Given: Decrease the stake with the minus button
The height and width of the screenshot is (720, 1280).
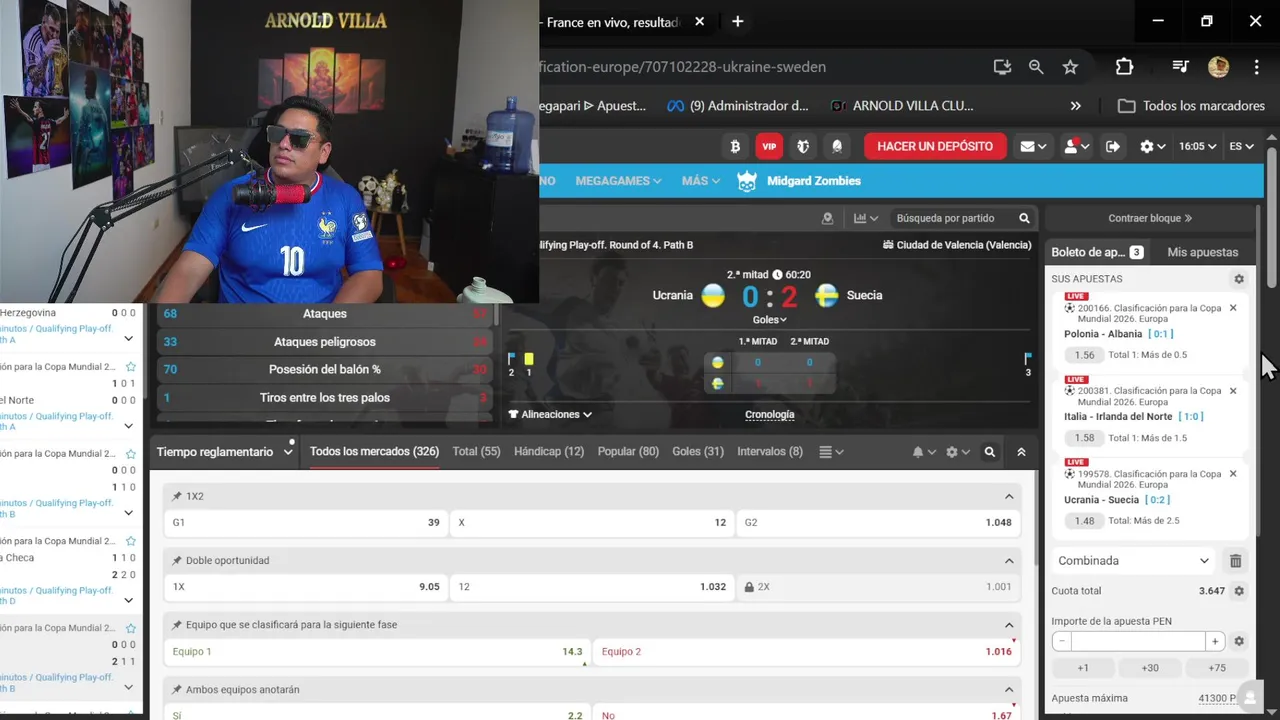Looking at the screenshot, I should (x=1061, y=641).
